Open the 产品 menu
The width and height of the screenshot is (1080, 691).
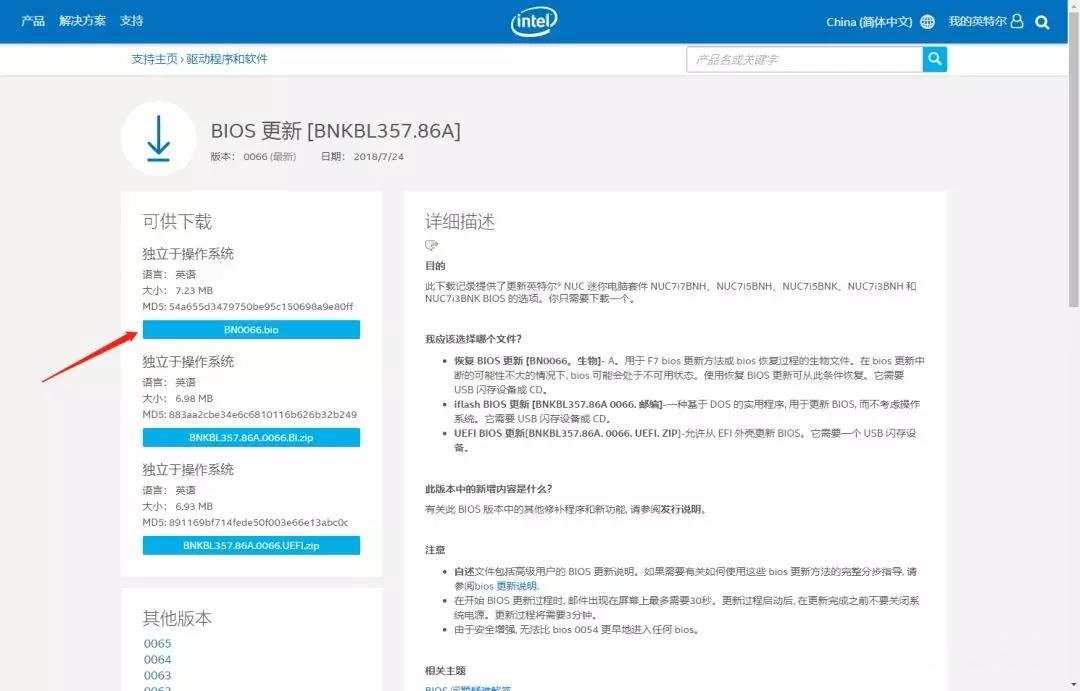(x=33, y=21)
